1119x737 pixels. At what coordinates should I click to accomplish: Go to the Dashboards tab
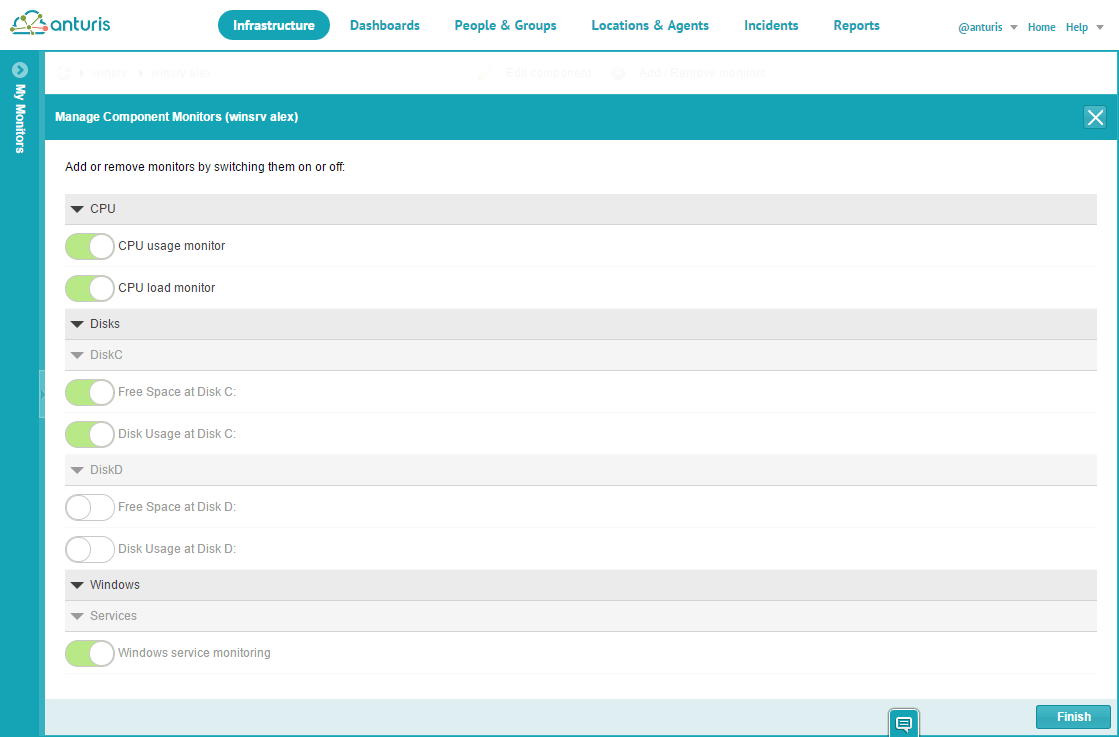[x=385, y=25]
